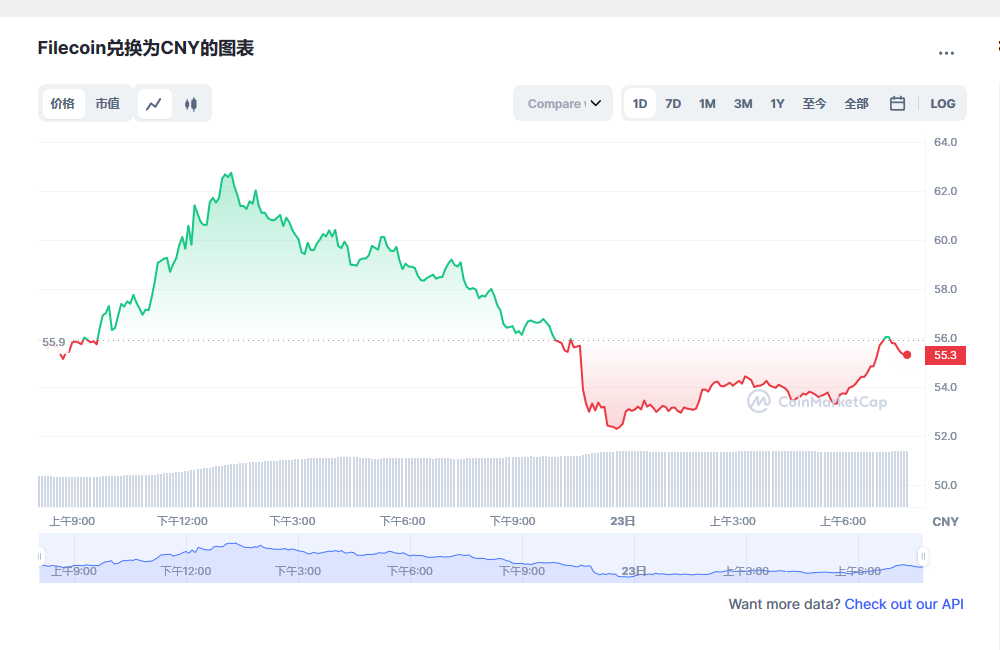Switch to line chart view icon

154,103
